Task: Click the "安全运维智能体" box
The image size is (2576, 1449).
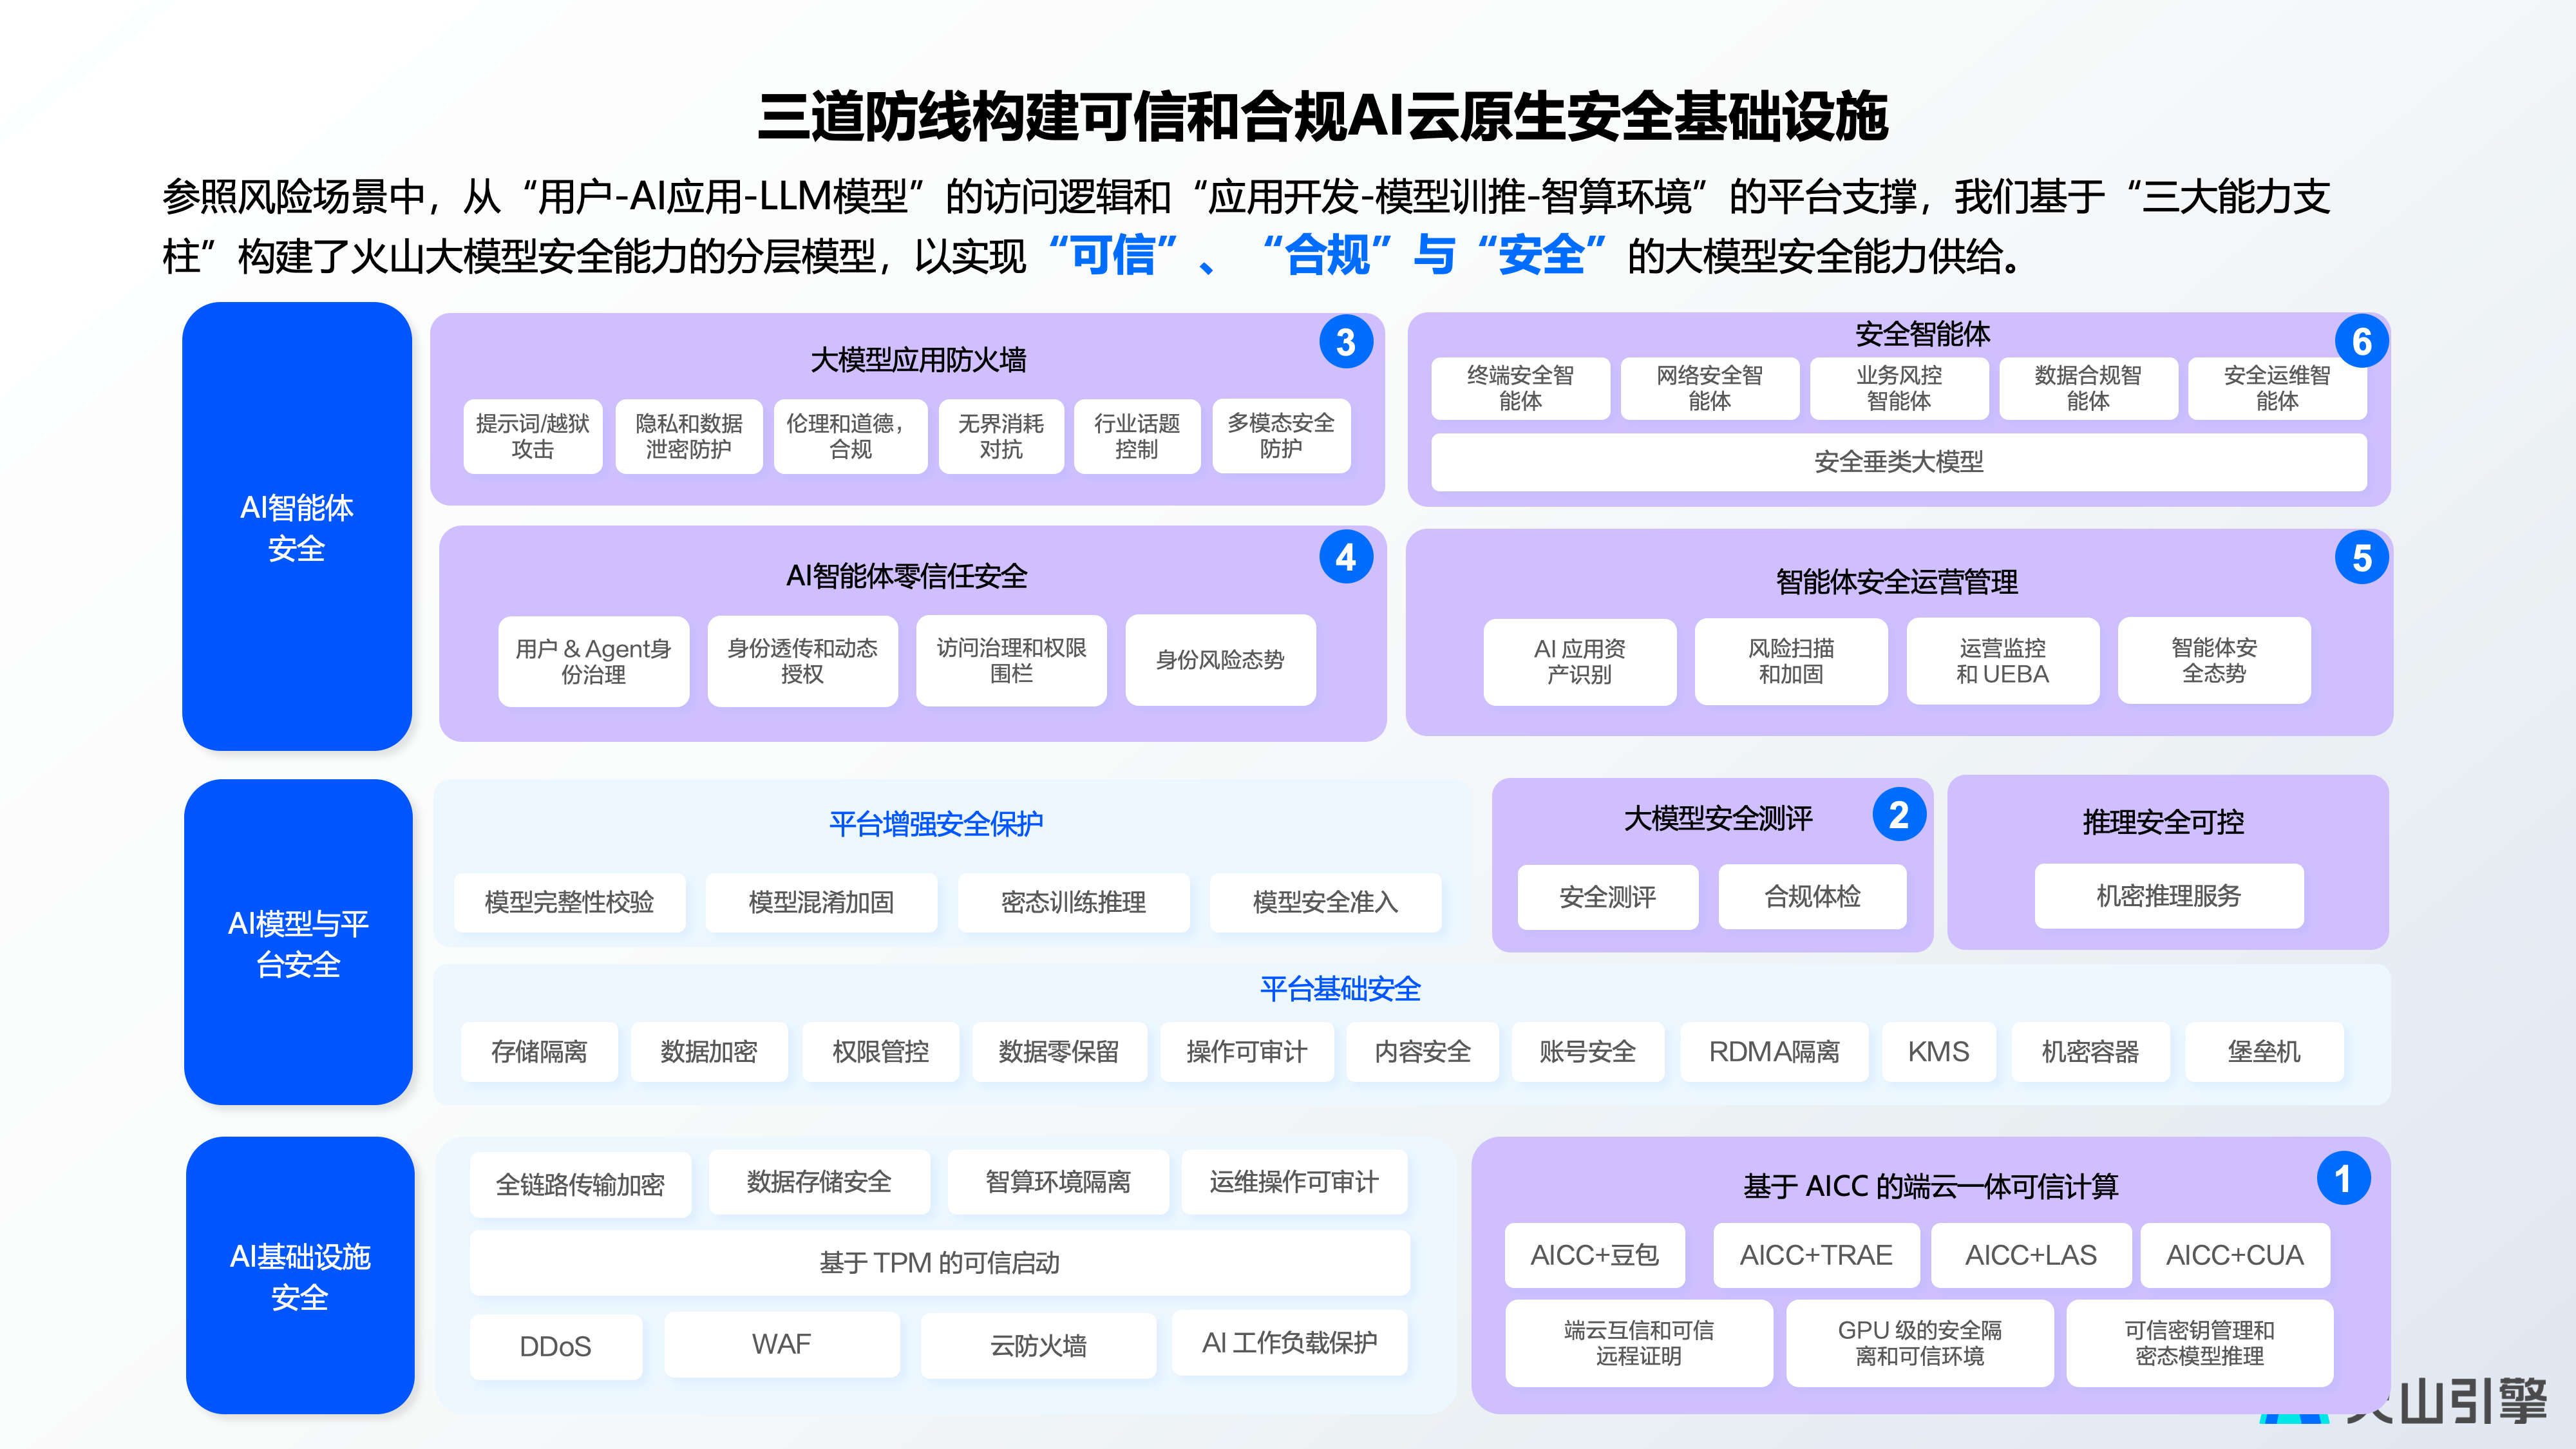Action: [2277, 388]
